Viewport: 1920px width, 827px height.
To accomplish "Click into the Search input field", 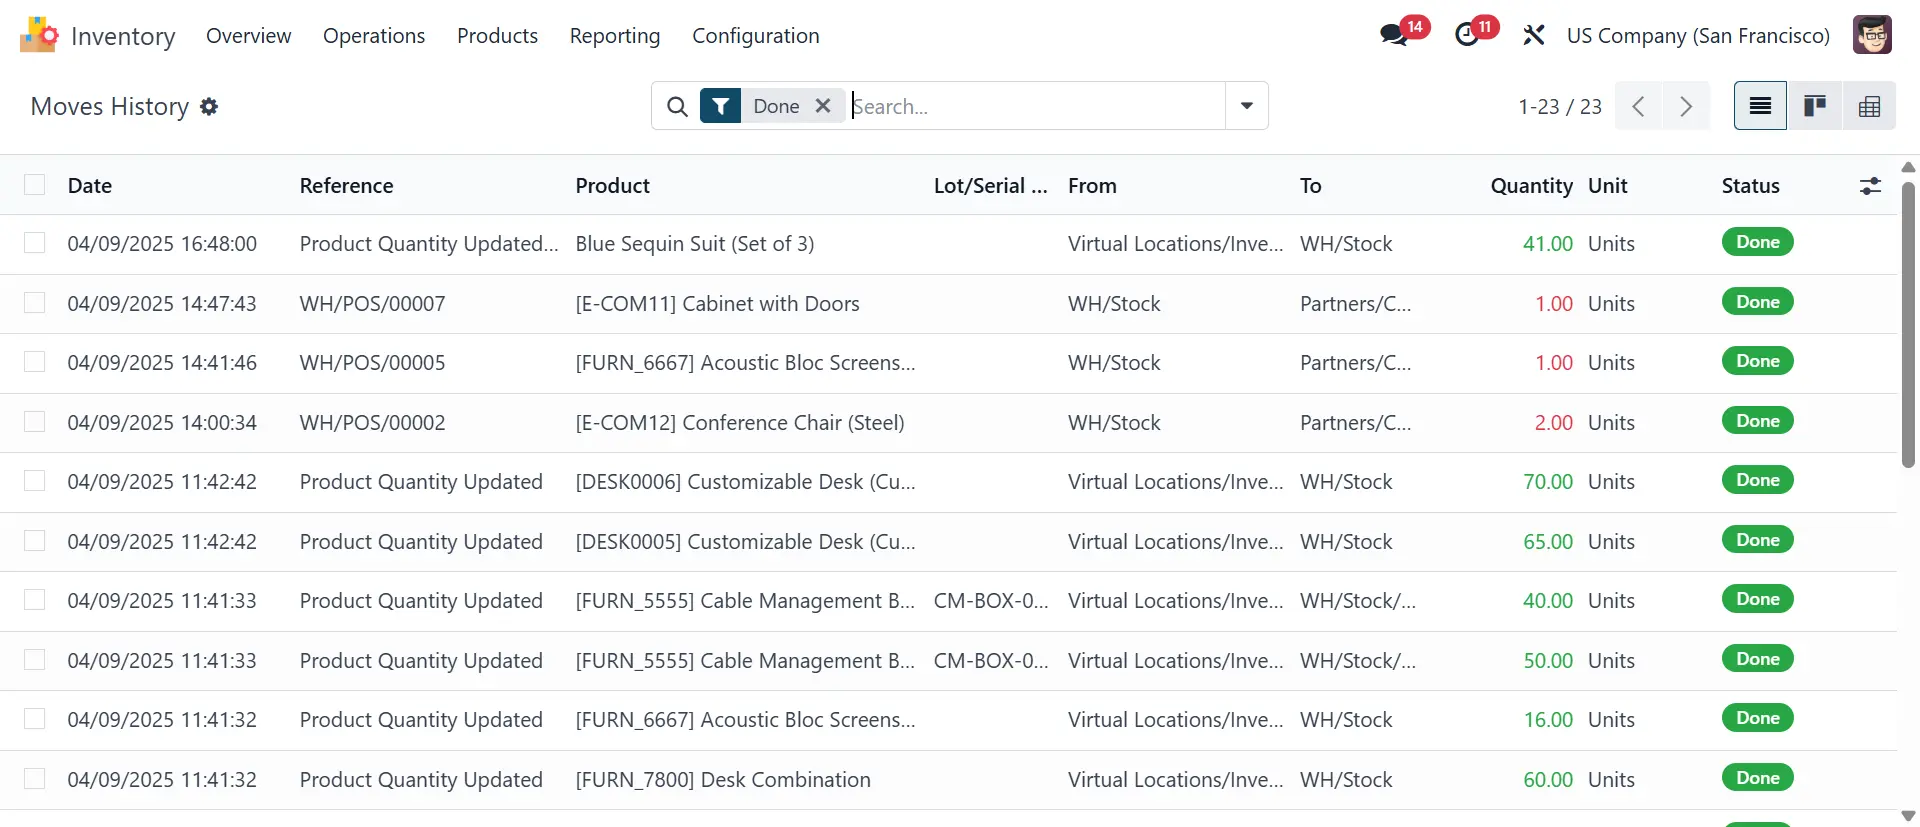I will coord(1035,106).
